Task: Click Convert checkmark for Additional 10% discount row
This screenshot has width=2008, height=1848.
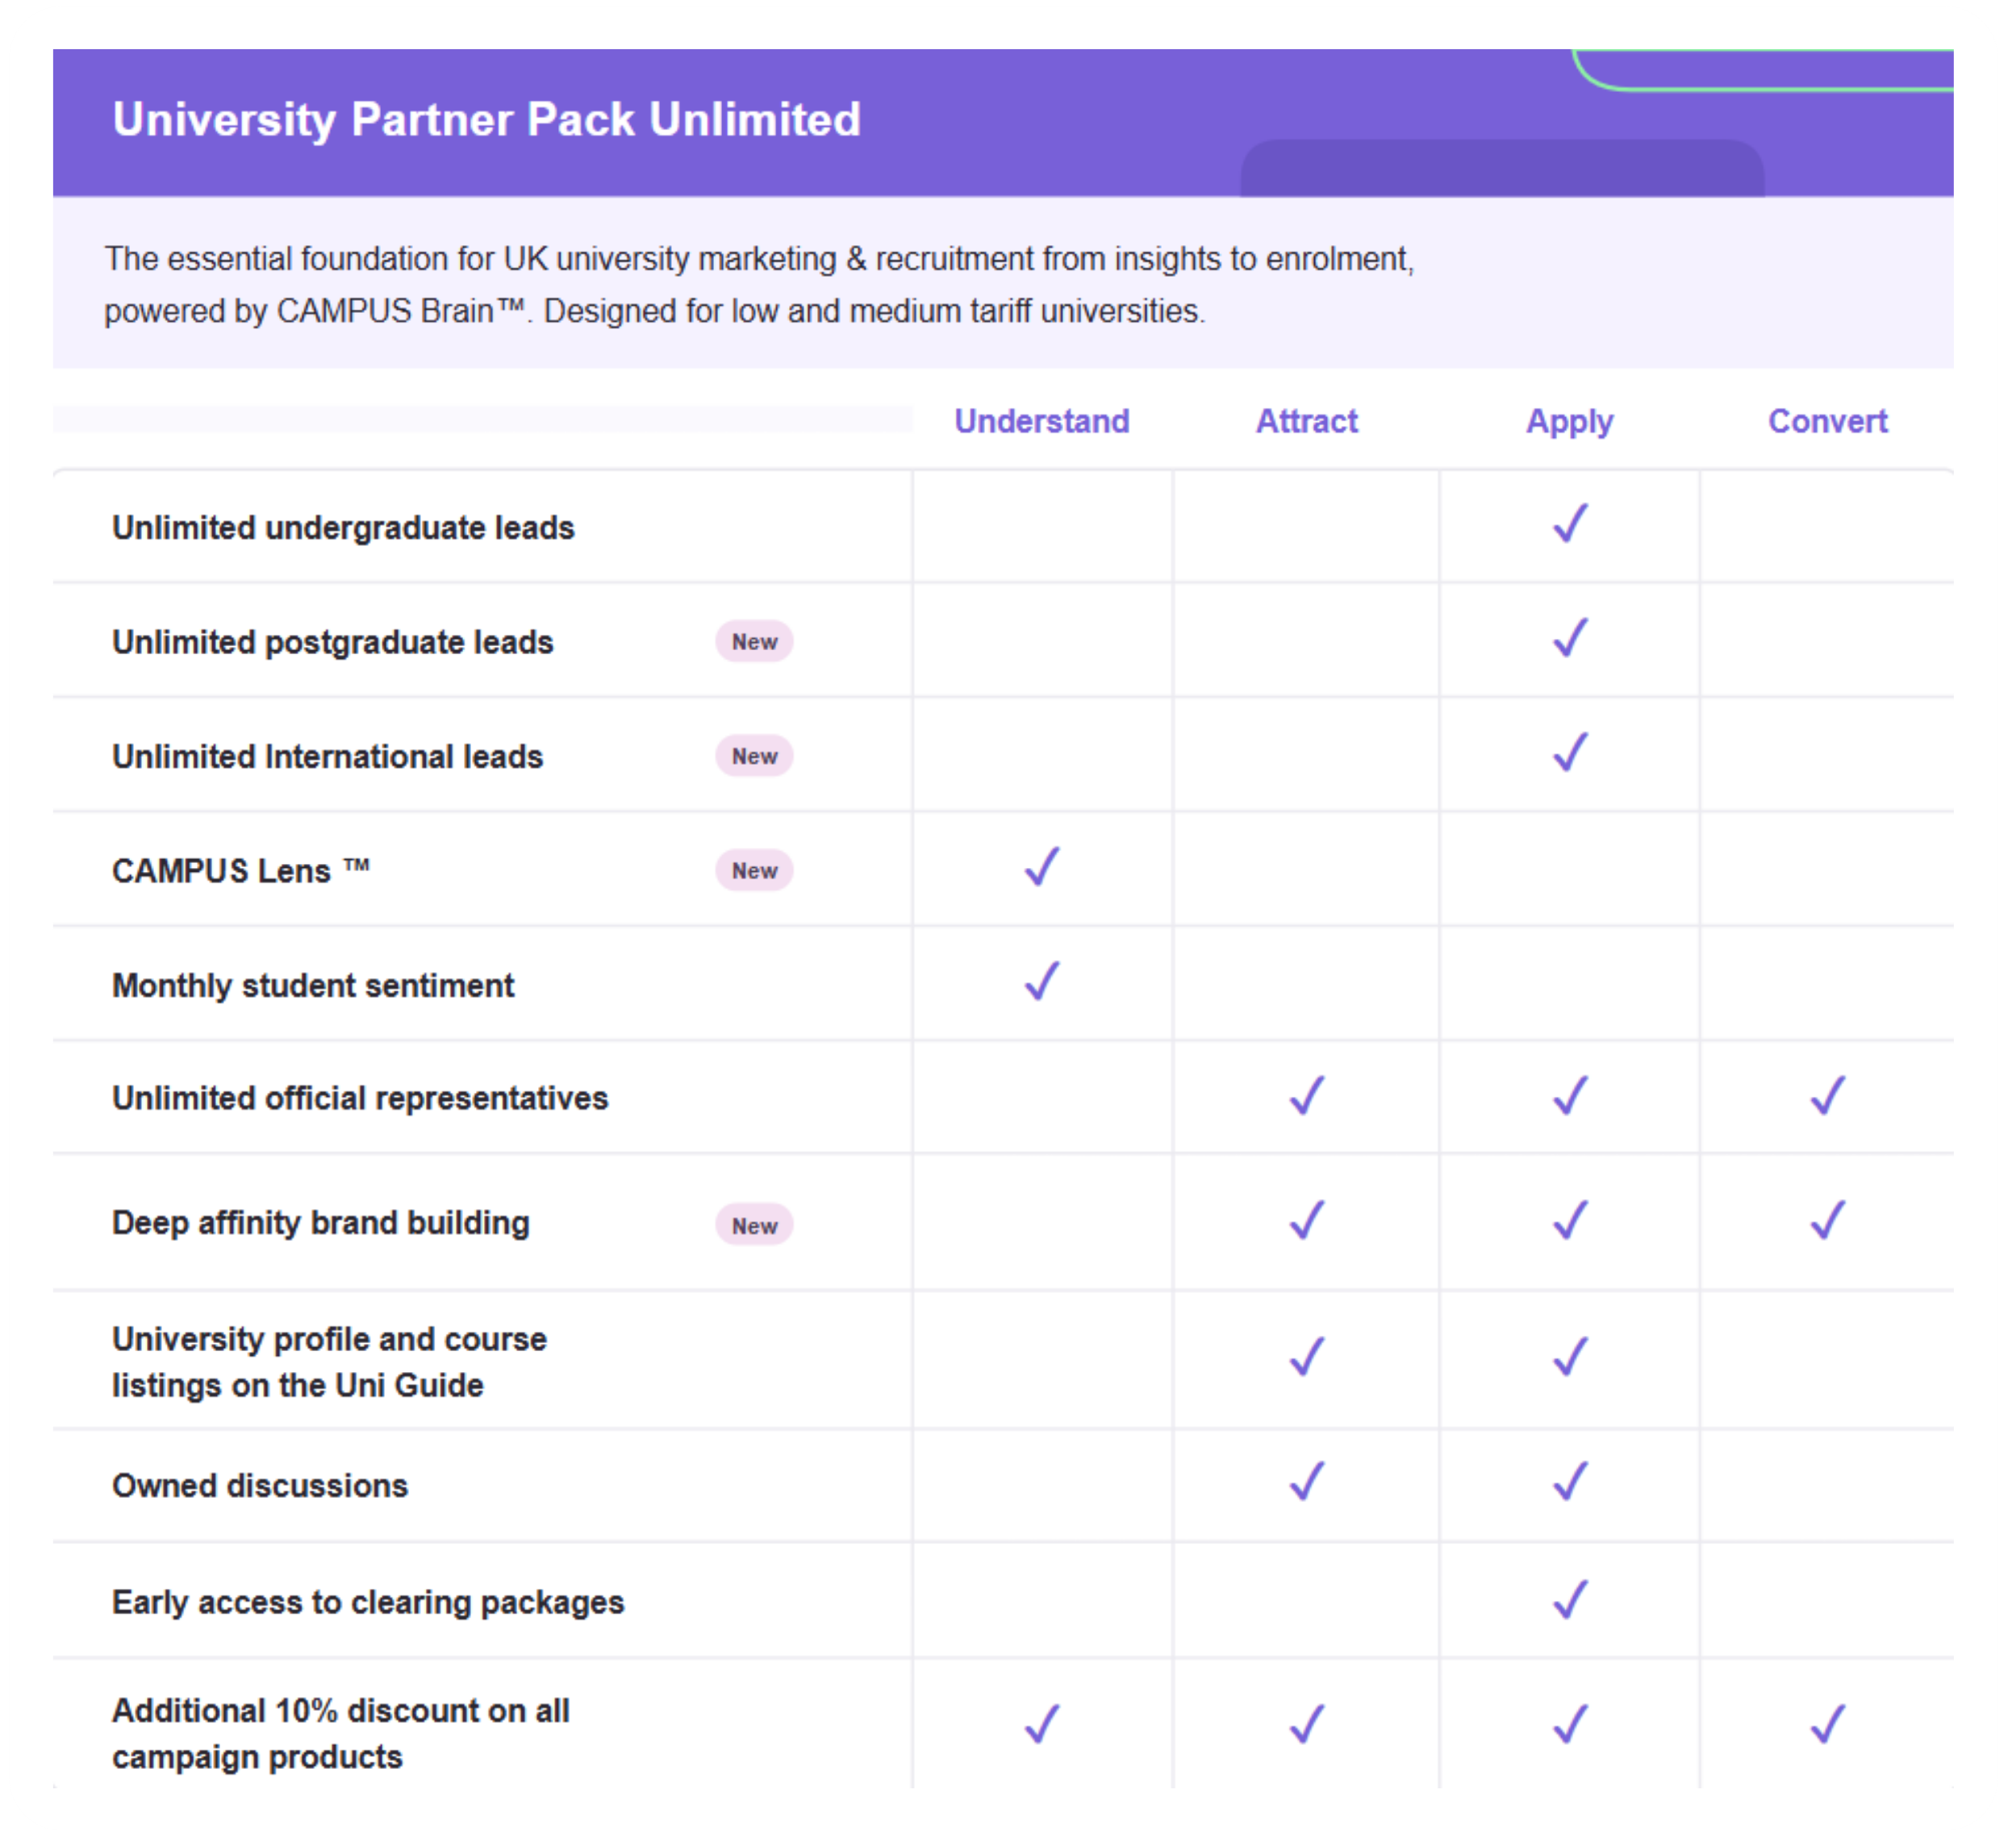Action: [1827, 1724]
